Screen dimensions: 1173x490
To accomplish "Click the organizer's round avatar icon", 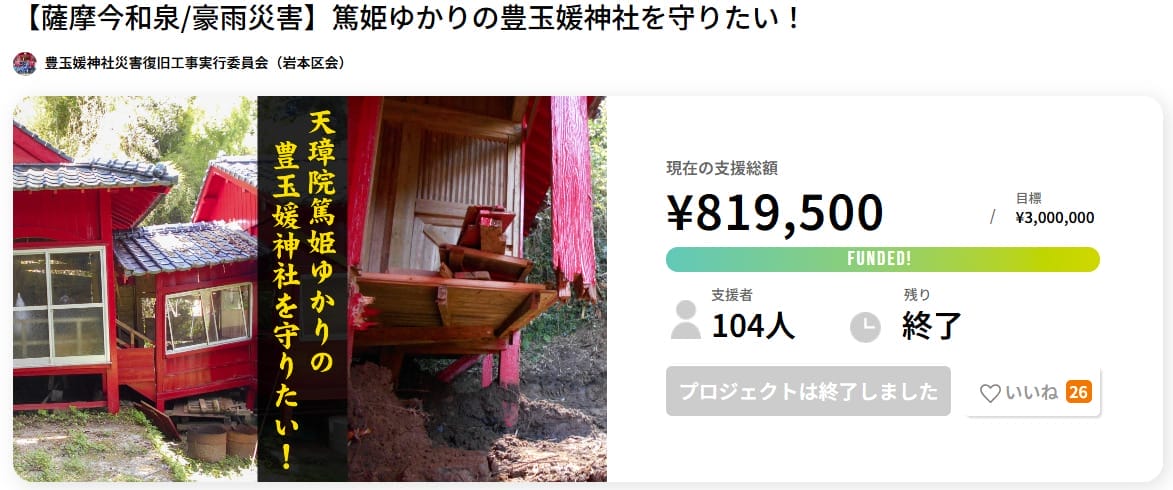I will click(25, 64).
